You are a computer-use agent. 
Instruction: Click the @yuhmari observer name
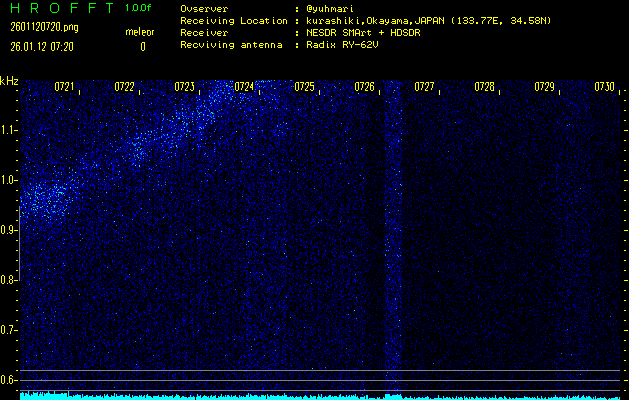(332, 8)
